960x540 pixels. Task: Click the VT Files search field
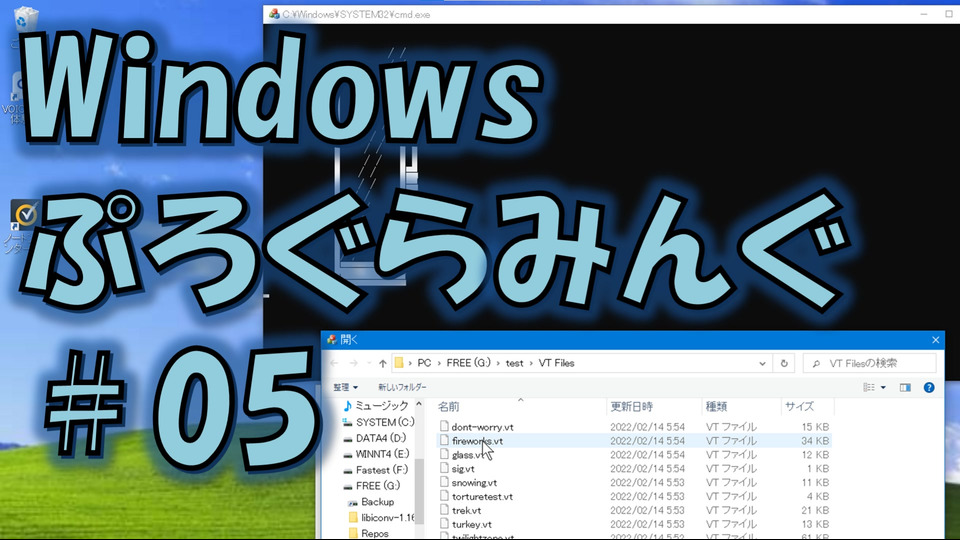[869, 364]
